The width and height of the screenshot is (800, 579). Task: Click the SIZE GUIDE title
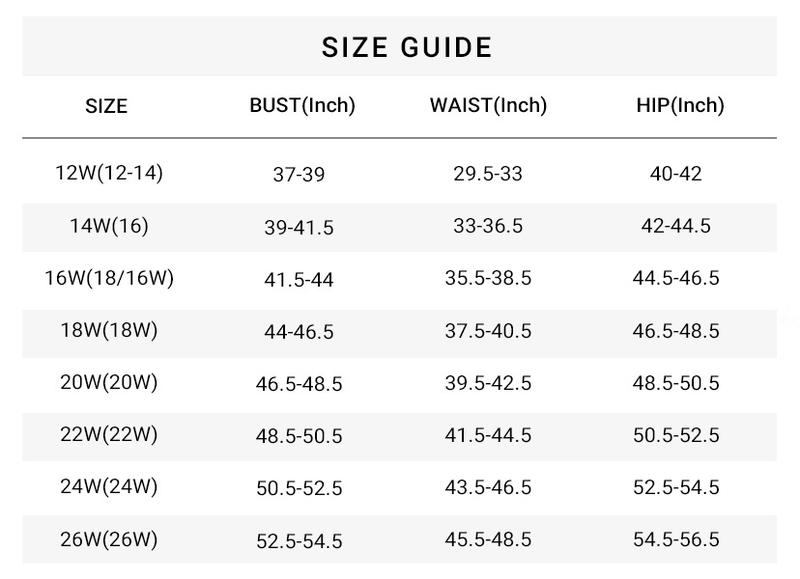pos(406,48)
